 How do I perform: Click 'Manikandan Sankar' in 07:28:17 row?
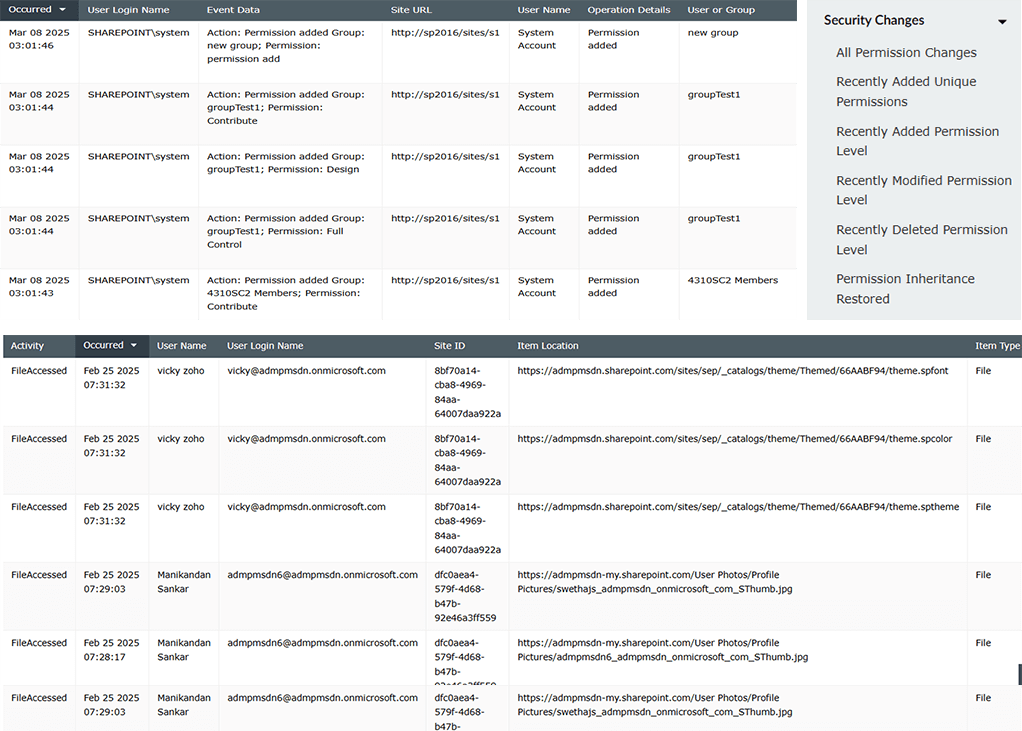click(184, 650)
